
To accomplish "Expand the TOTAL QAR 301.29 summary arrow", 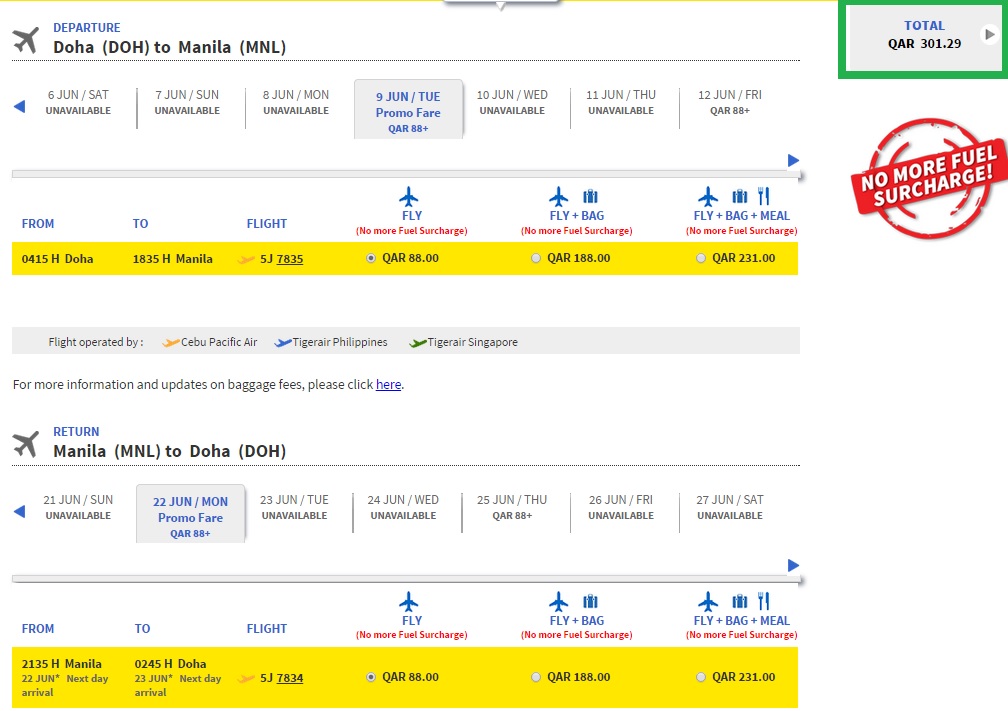I will [990, 35].
